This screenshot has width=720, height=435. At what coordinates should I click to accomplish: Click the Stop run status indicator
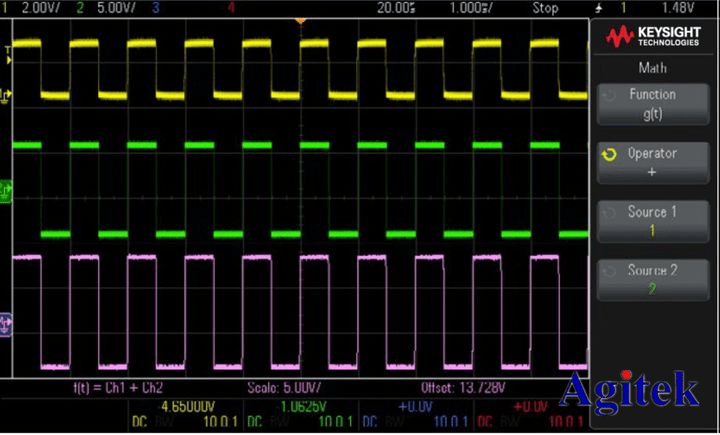546,8
